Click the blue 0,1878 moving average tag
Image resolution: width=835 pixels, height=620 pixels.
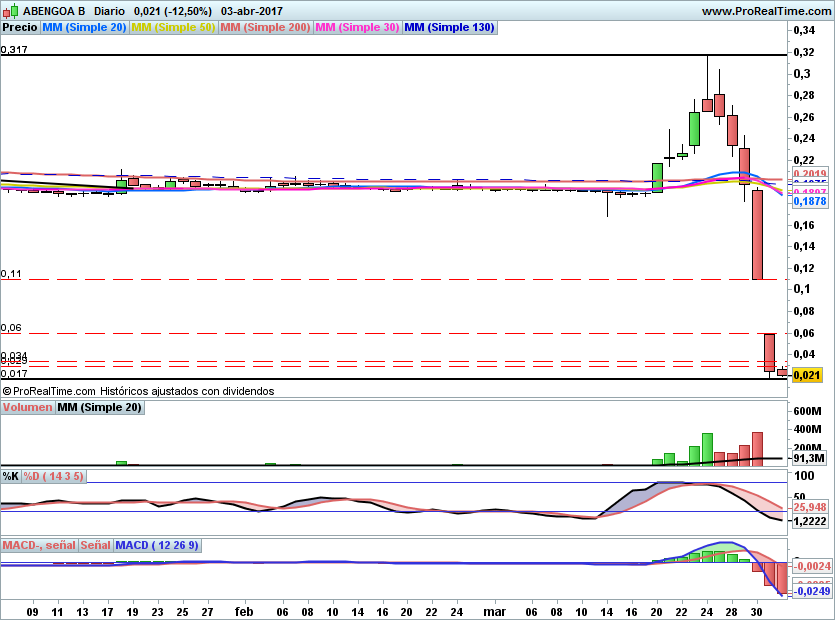pos(810,201)
